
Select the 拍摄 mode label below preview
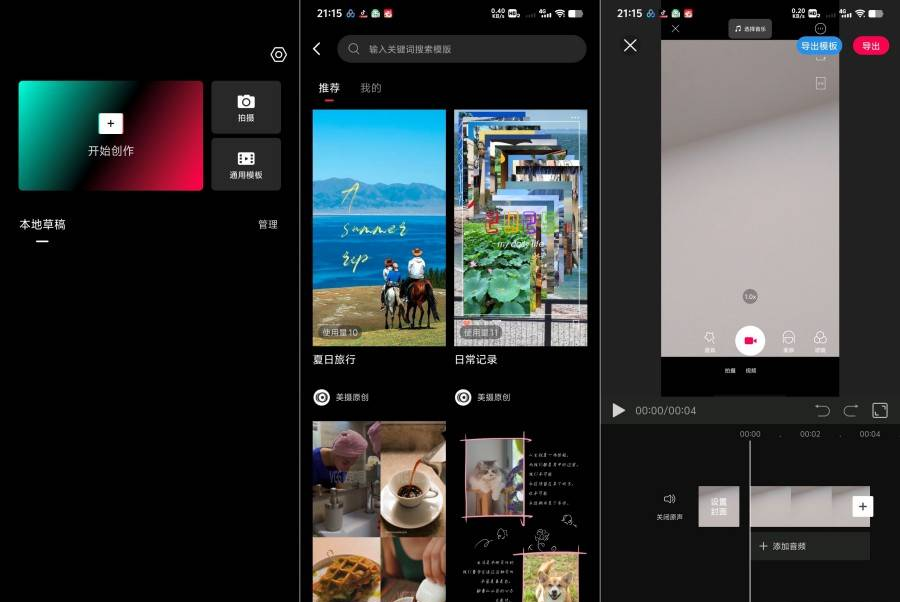point(730,371)
